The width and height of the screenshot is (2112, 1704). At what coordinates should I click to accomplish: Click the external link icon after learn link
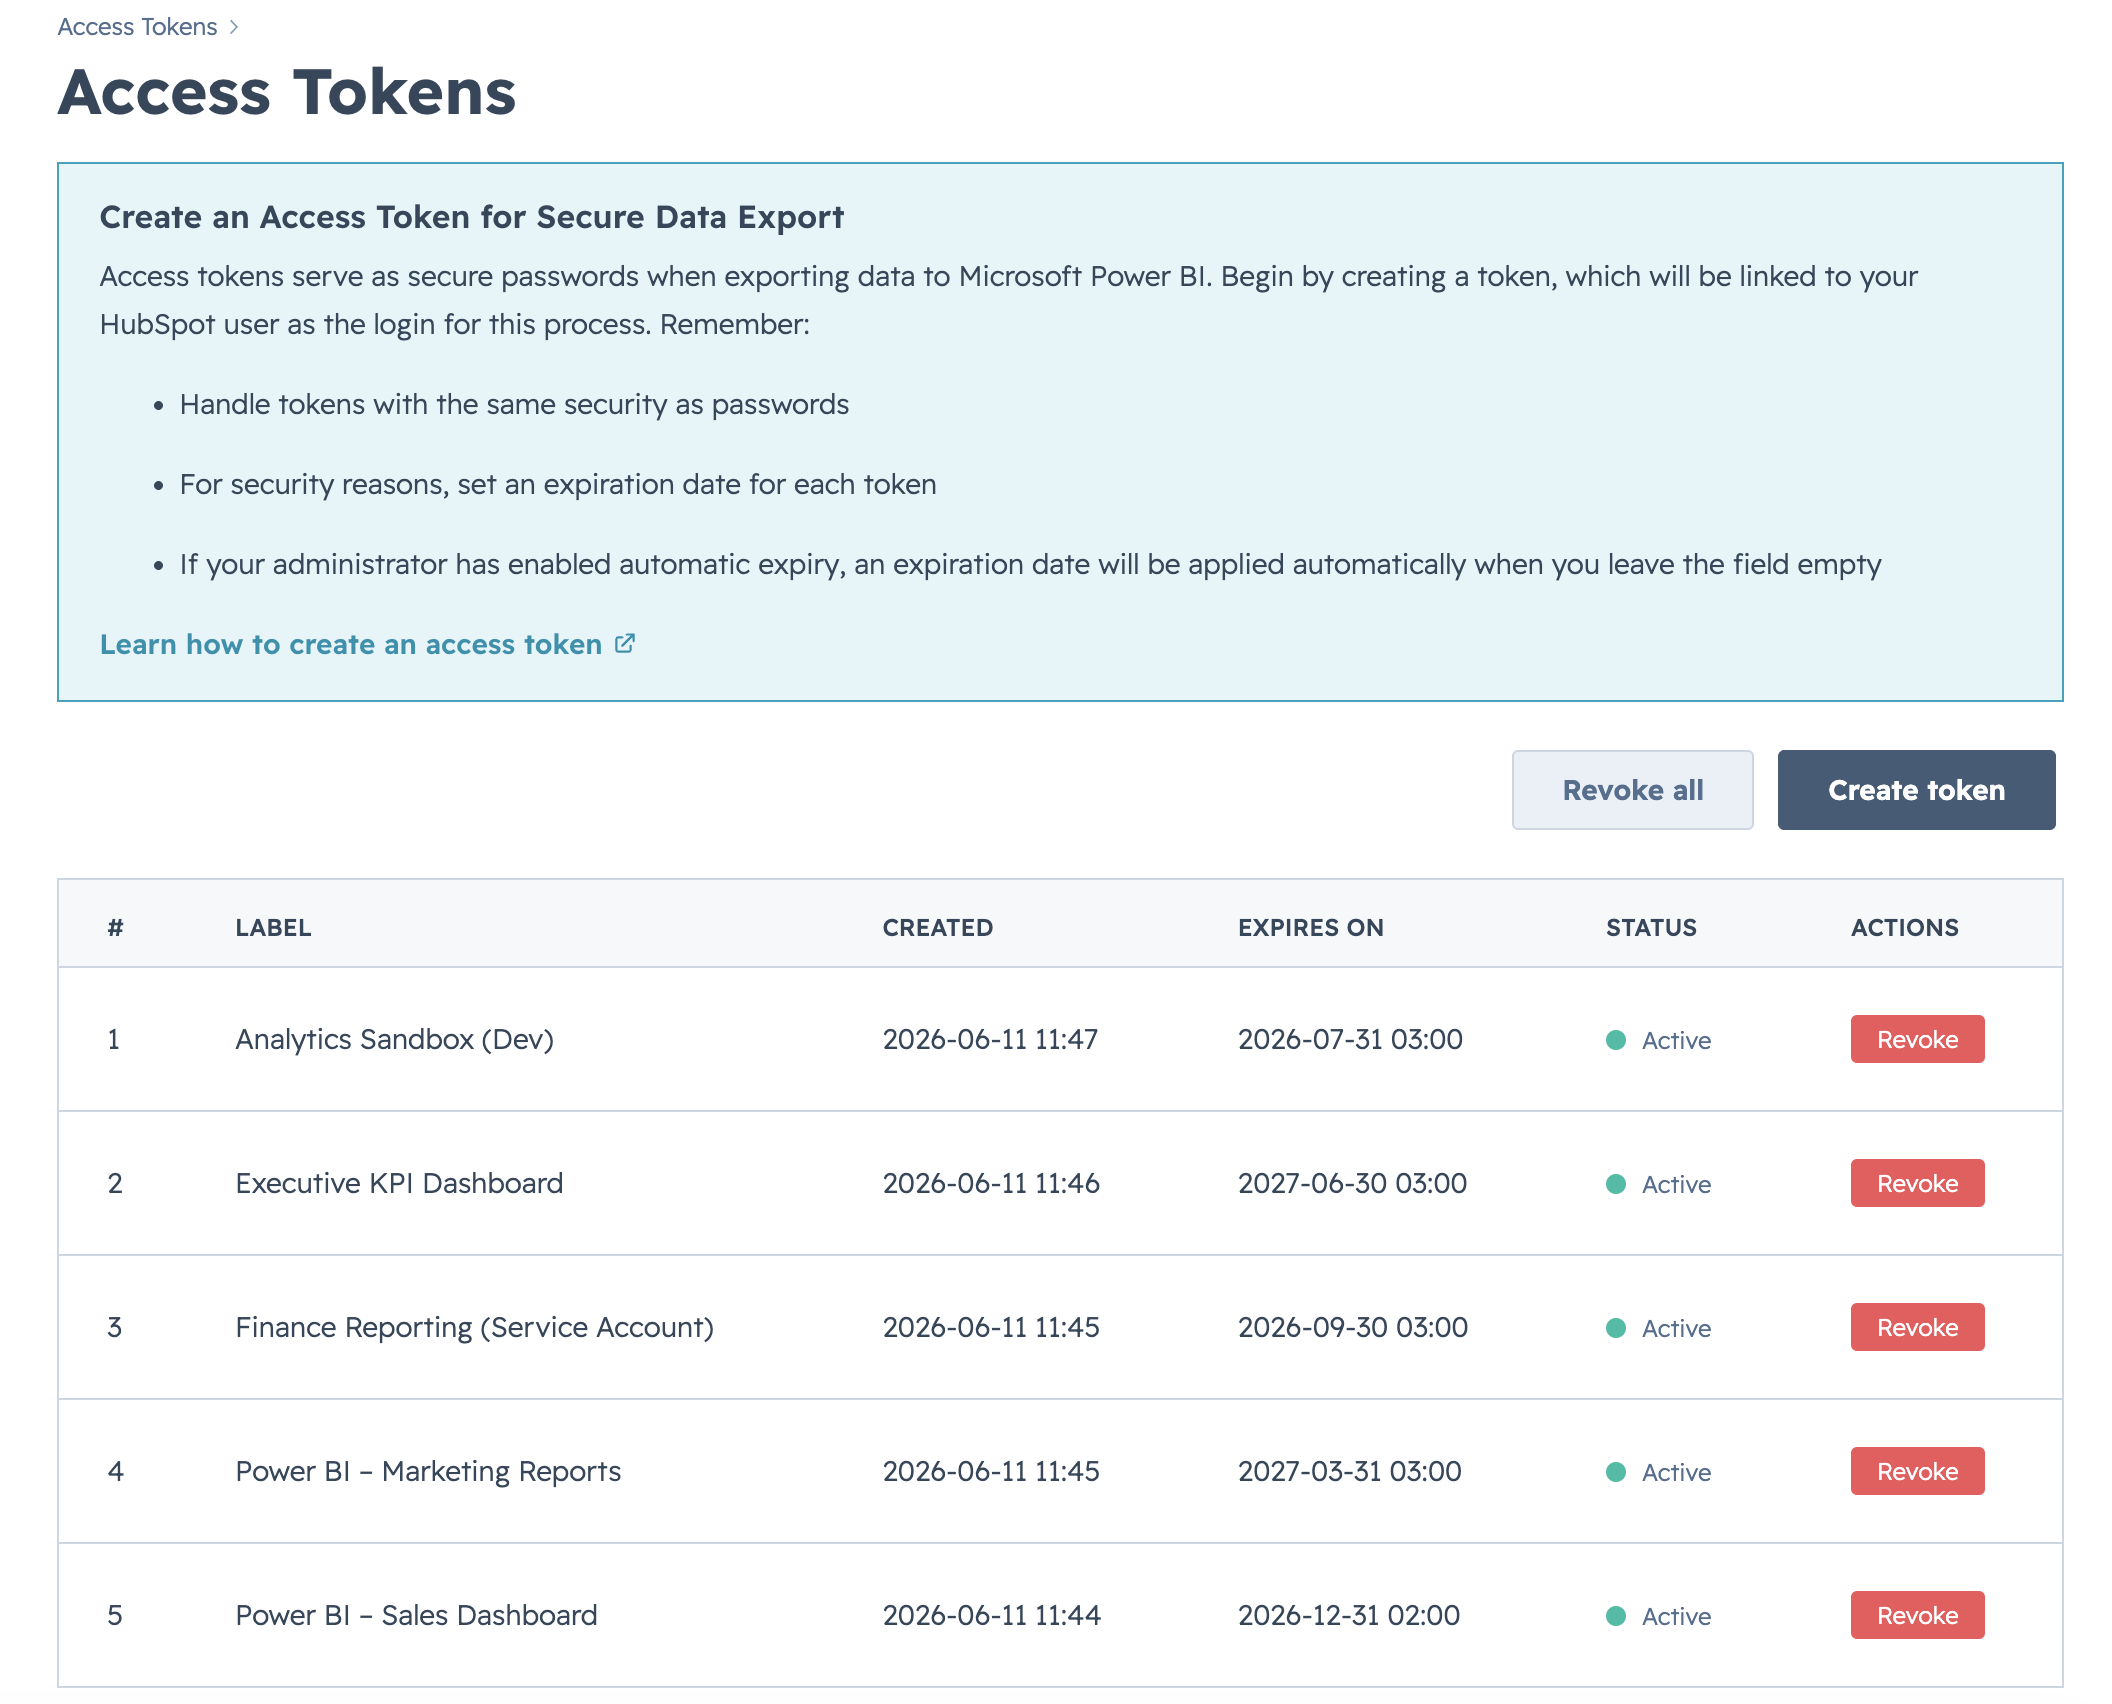point(624,643)
